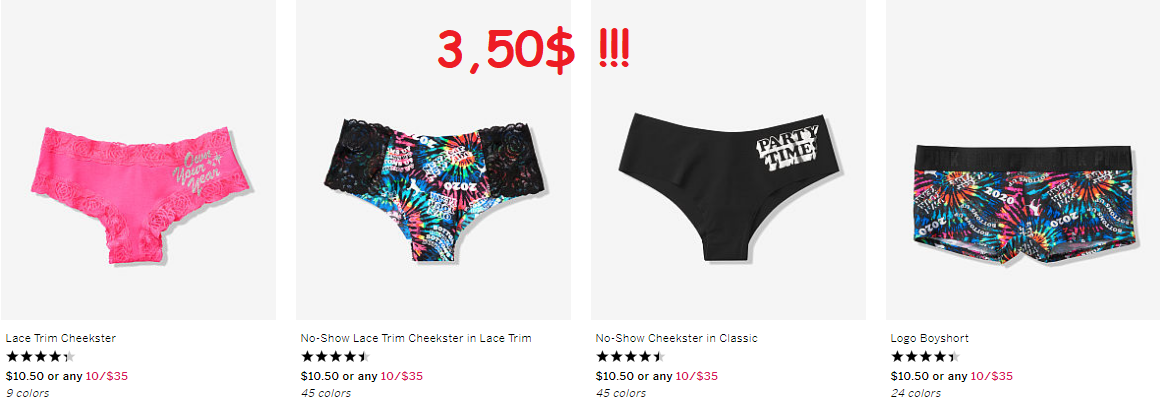This screenshot has width=1160, height=418.
Task: Click the 10/$35 offer under Lace Trim Cheekster
Action: tap(107, 376)
